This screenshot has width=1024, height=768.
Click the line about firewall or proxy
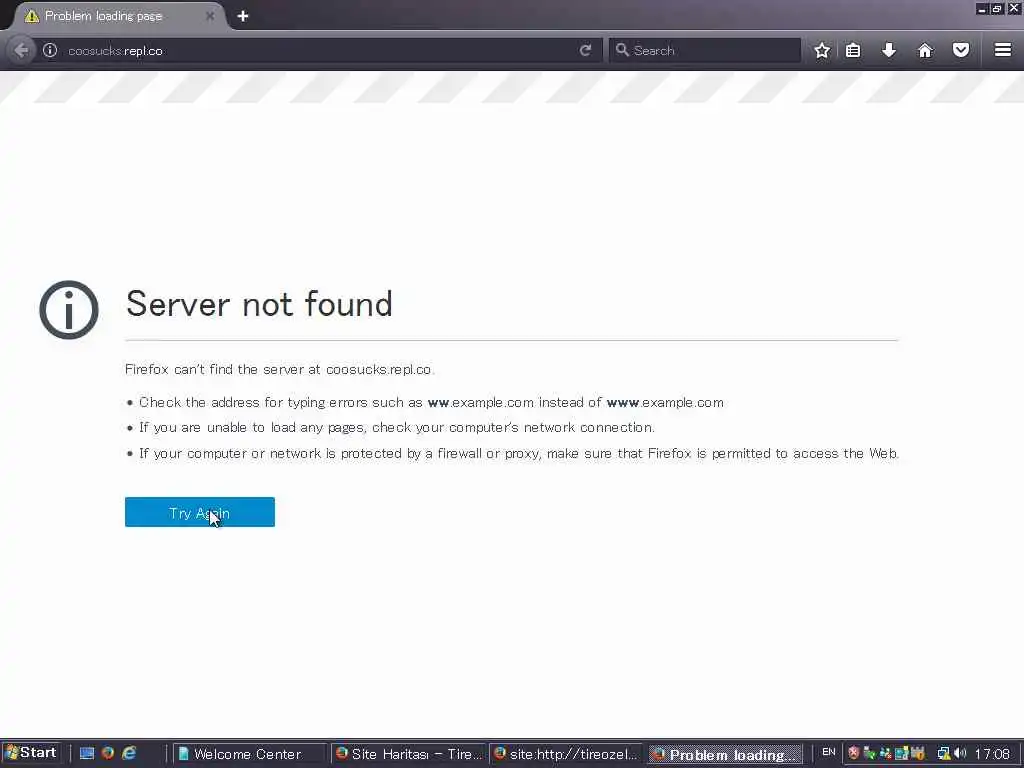pyautogui.click(x=519, y=453)
